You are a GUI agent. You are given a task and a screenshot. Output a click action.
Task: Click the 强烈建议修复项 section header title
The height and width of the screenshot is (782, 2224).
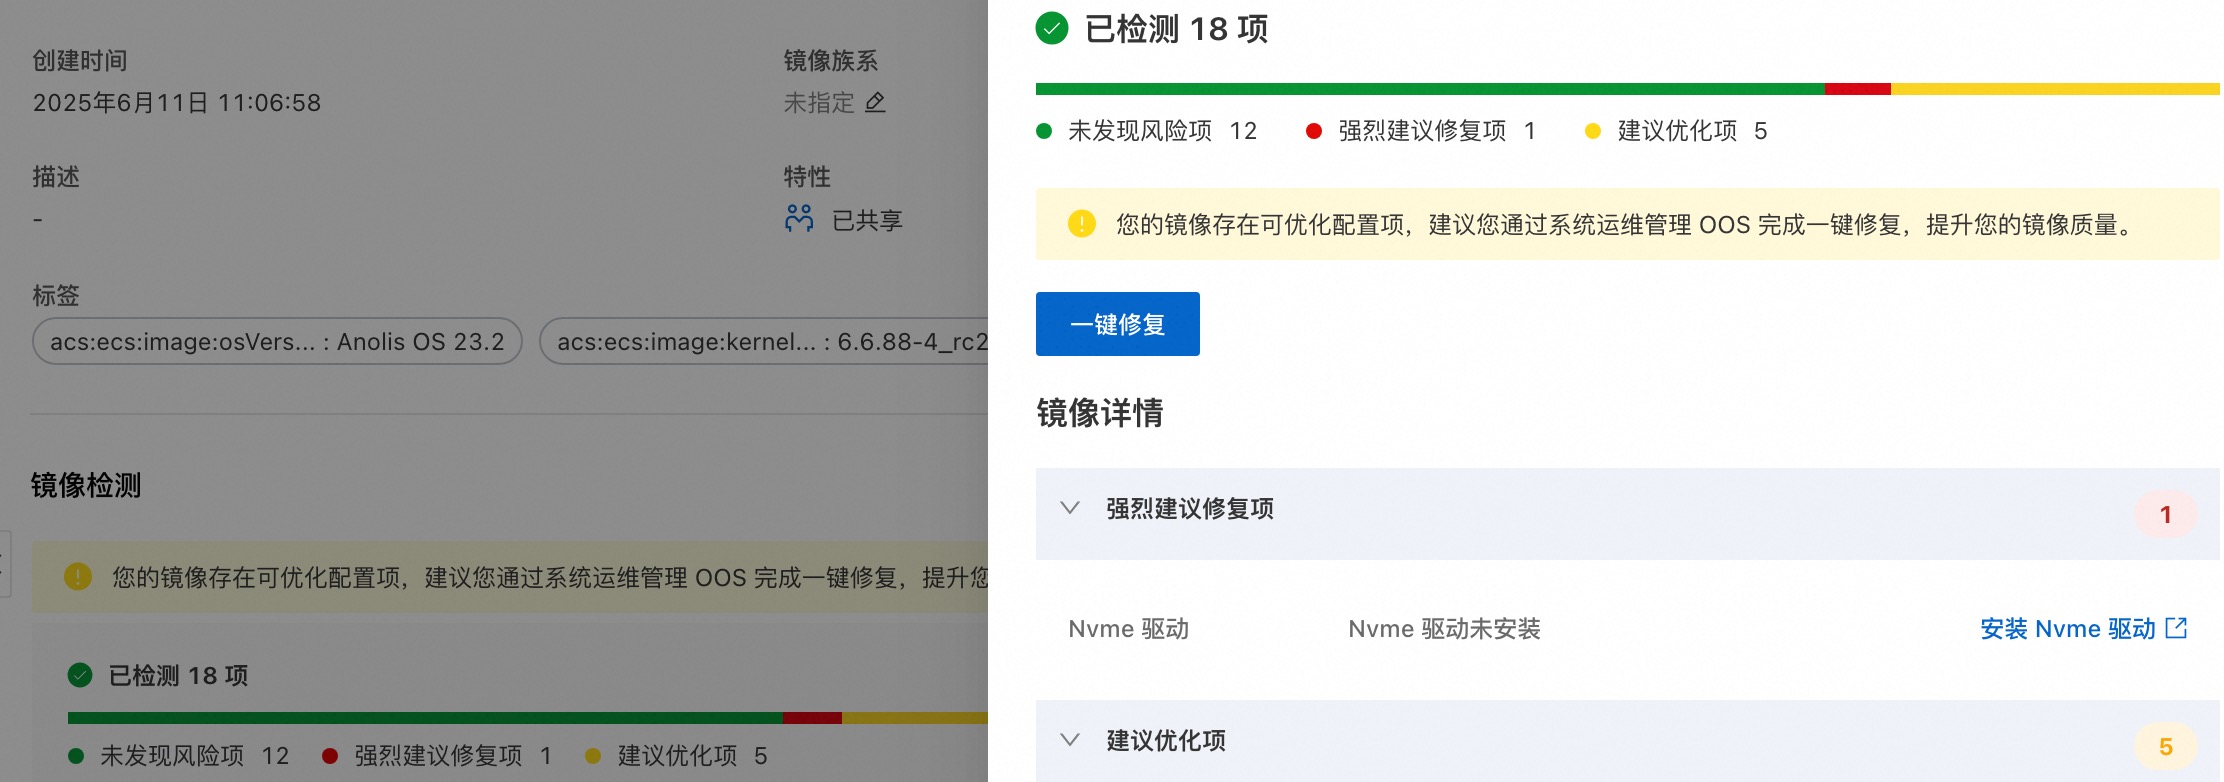click(1189, 509)
